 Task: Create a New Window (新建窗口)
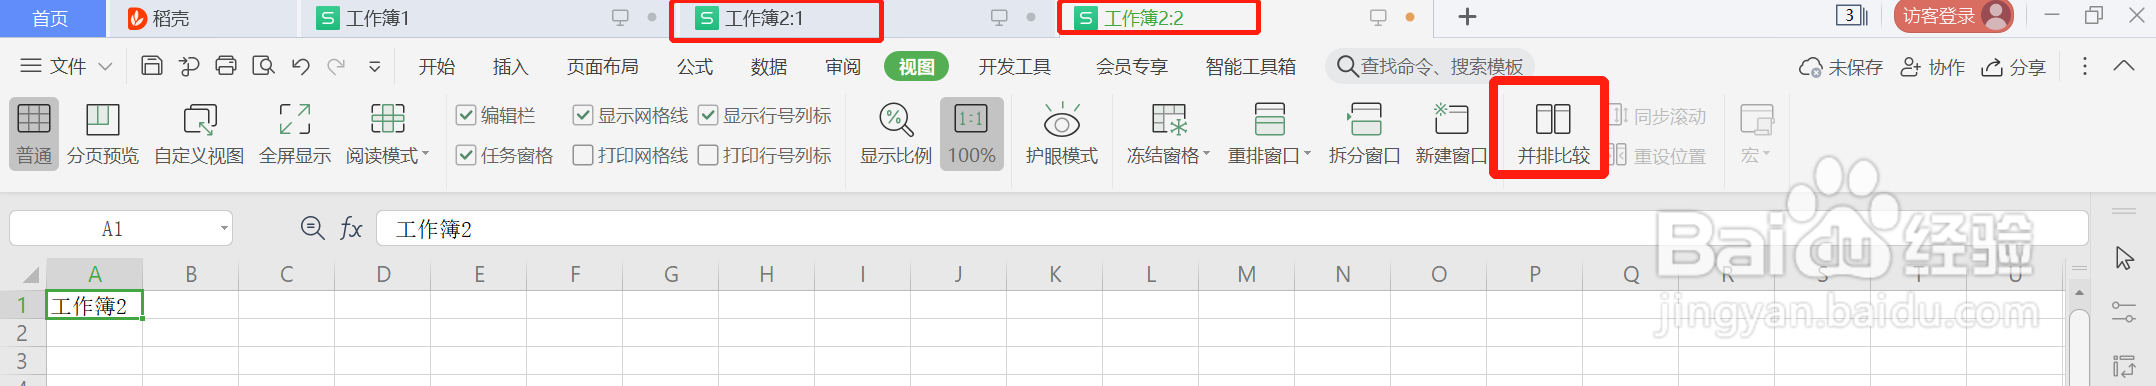[1452, 134]
